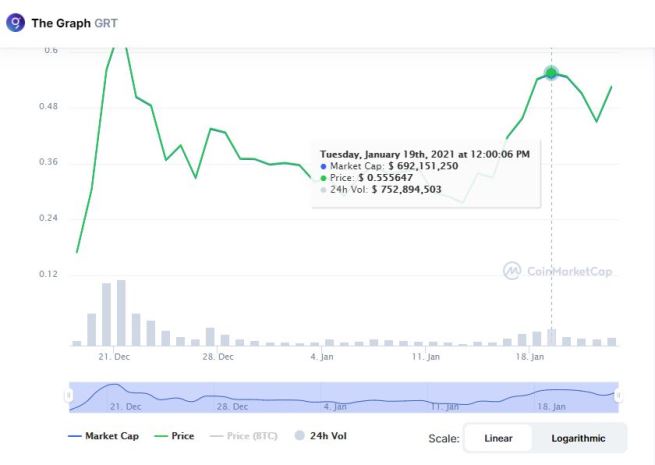Screen dimensions: 655x465
Task: Click the right handle of range navigator
Action: [x=618, y=396]
